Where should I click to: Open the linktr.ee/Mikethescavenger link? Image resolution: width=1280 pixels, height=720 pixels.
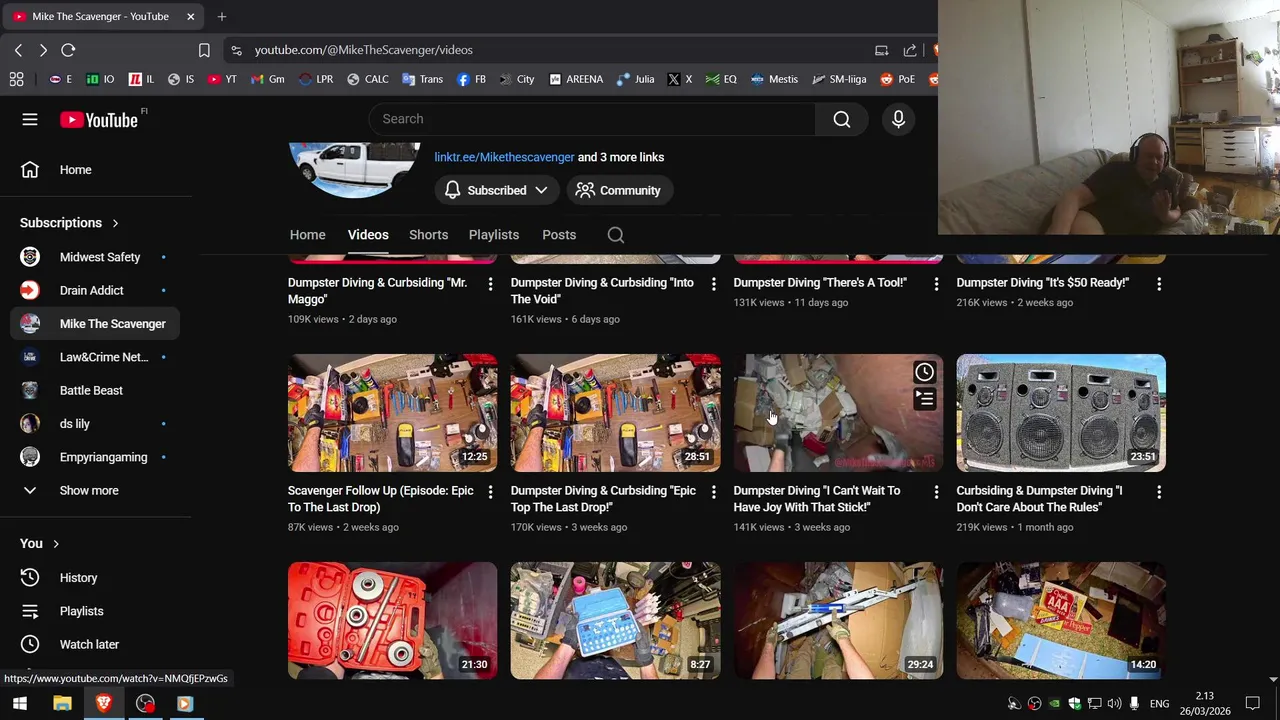[x=504, y=157]
